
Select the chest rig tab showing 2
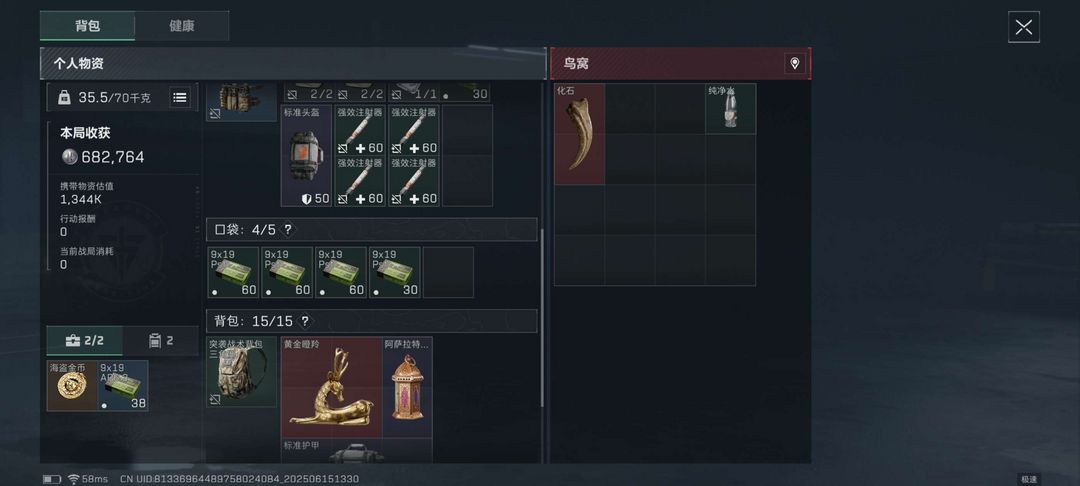161,341
